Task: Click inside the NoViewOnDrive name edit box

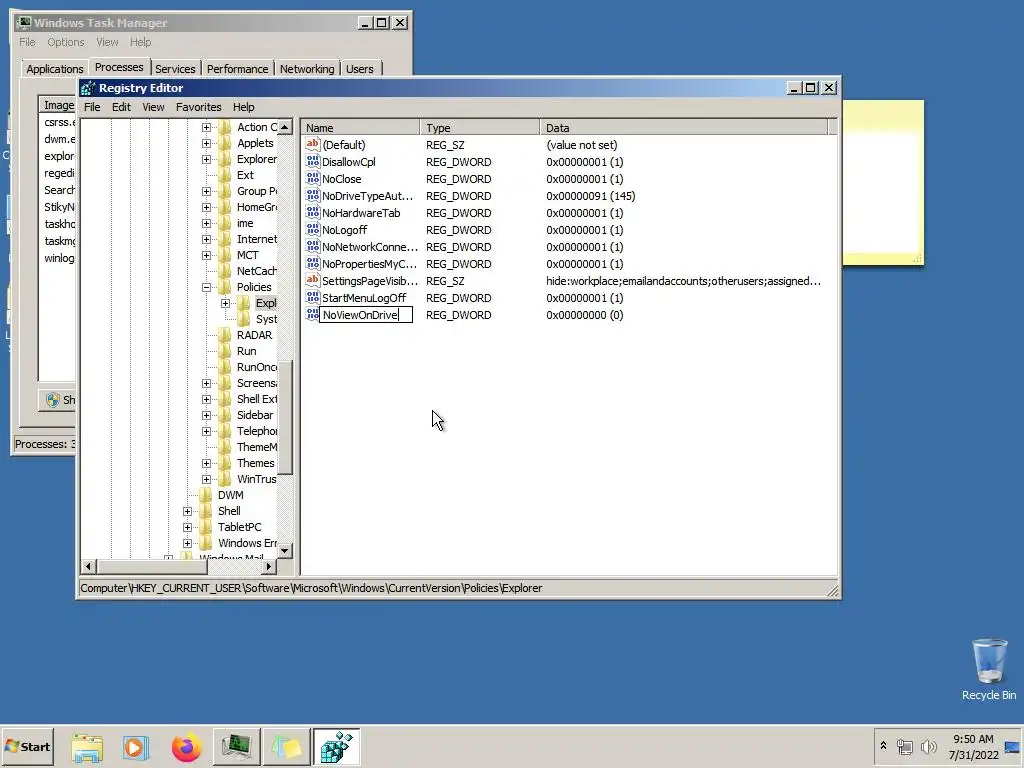Action: coord(366,315)
